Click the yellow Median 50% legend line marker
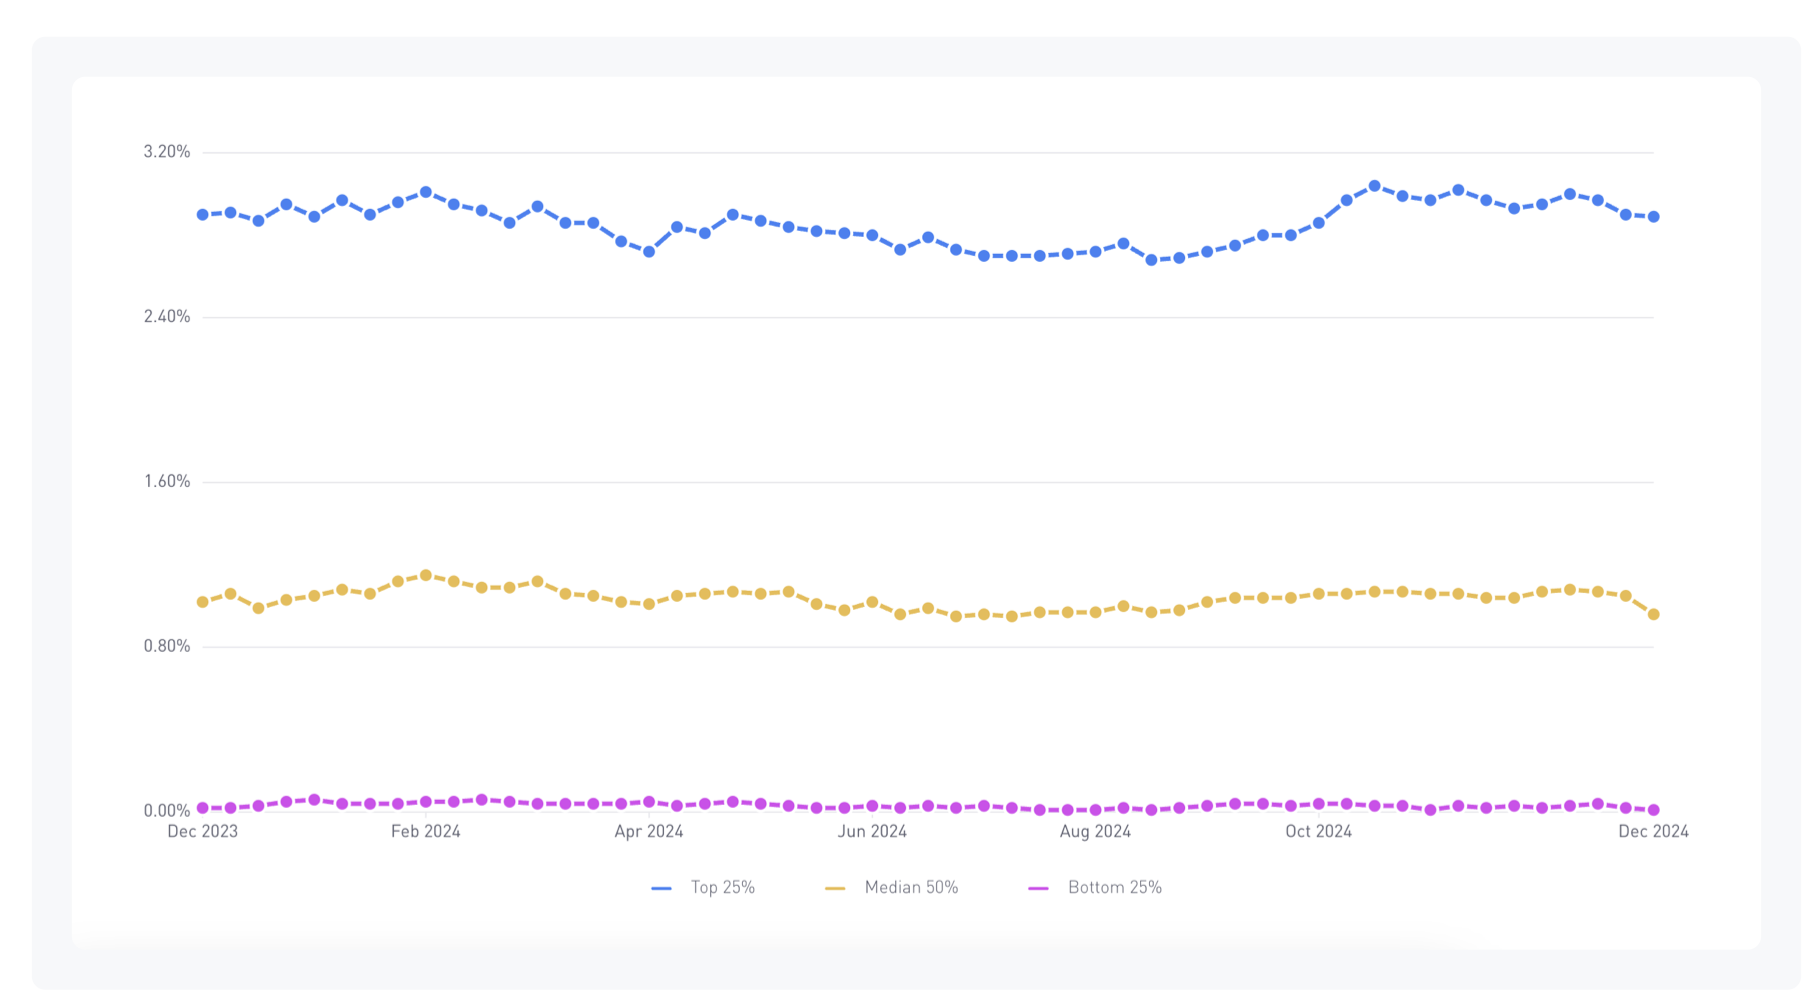Screen dimensions: 1816x1008 pos(835,888)
